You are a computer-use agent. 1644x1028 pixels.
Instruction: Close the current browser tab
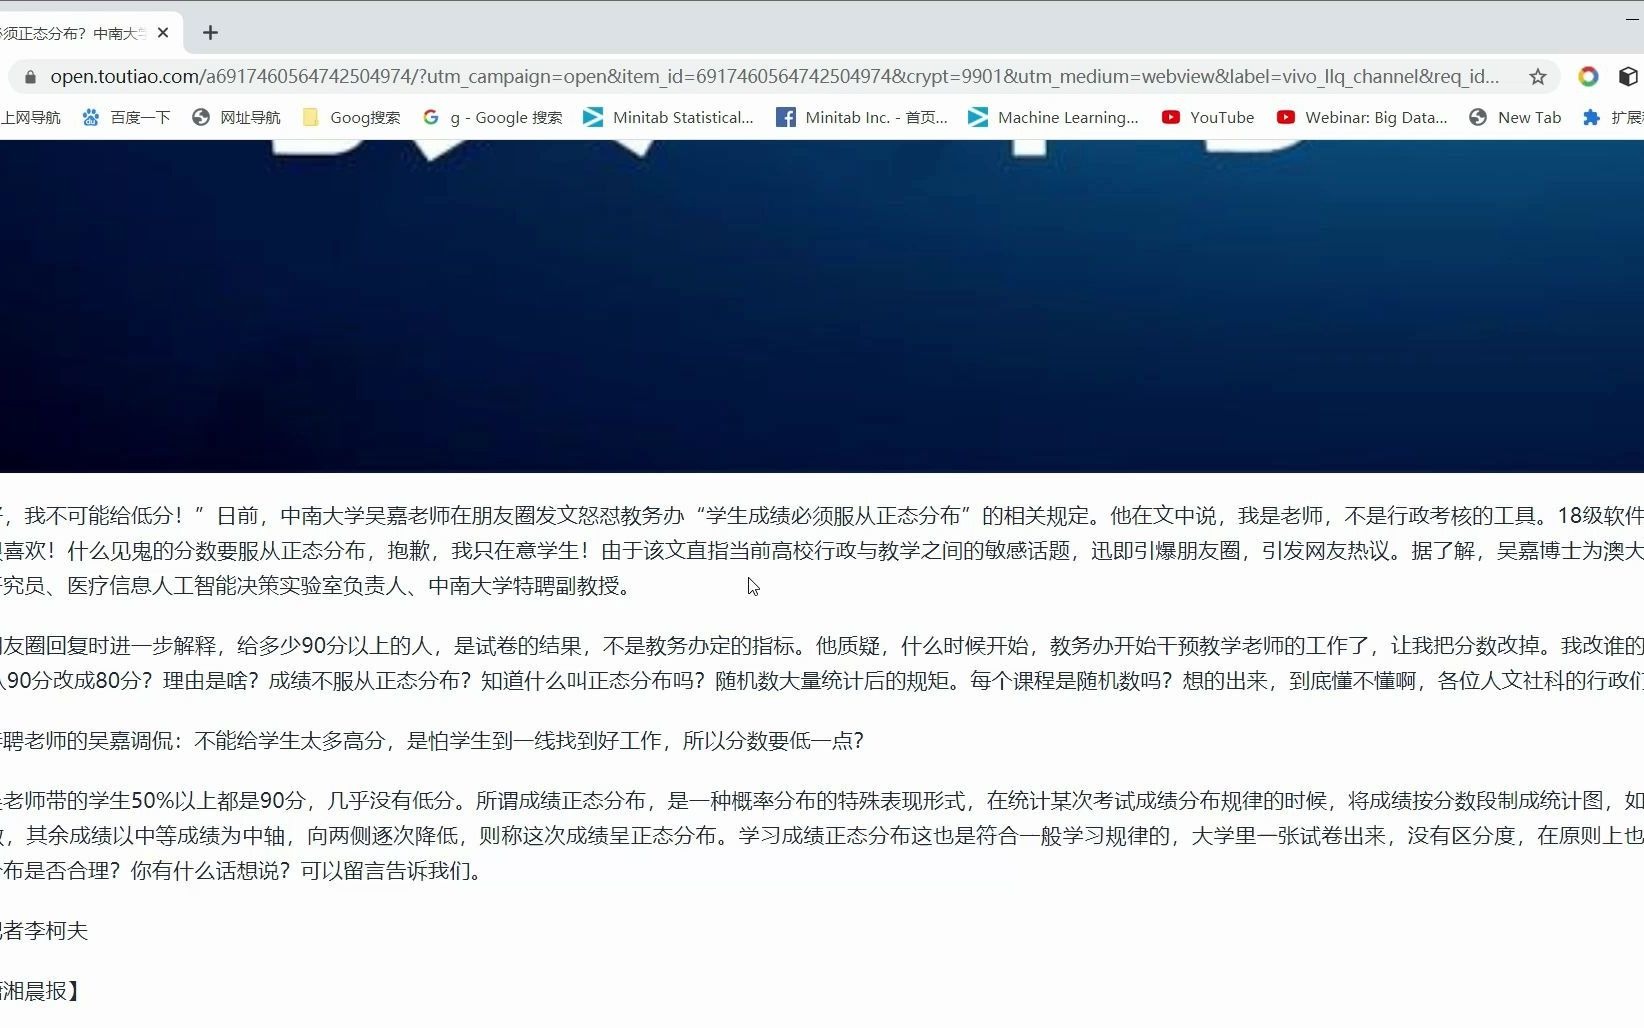(163, 32)
